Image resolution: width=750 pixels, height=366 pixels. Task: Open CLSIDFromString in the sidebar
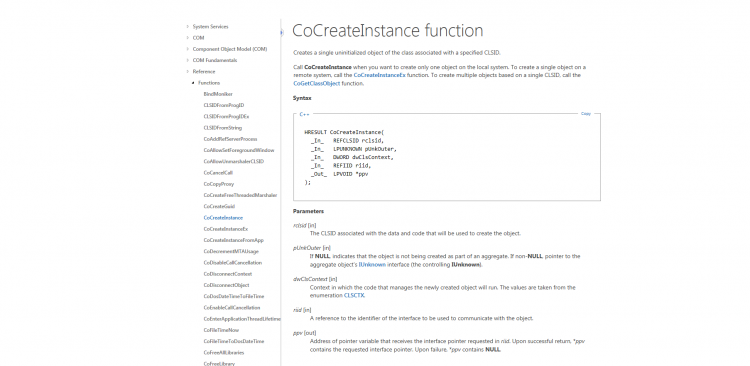tap(222, 128)
